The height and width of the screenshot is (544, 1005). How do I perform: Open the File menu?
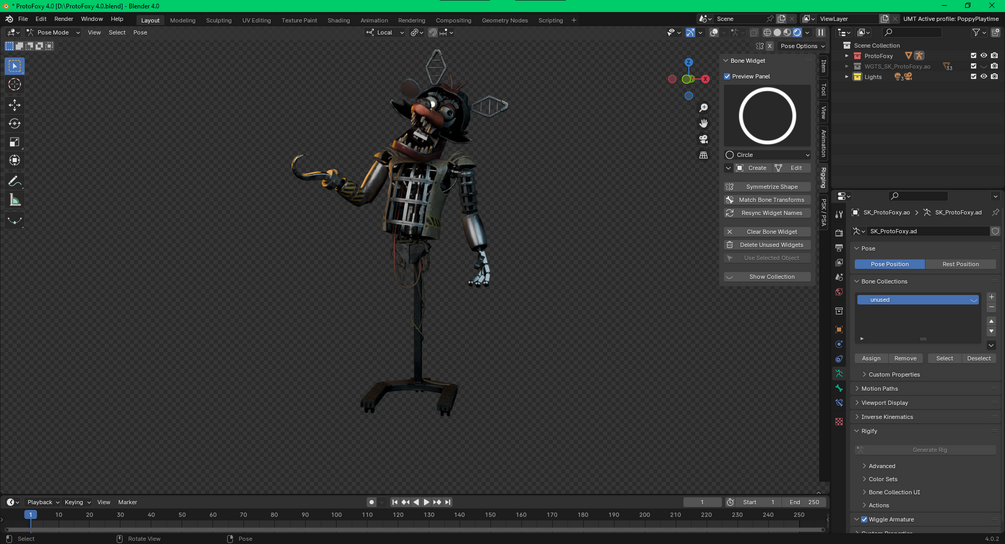point(23,19)
